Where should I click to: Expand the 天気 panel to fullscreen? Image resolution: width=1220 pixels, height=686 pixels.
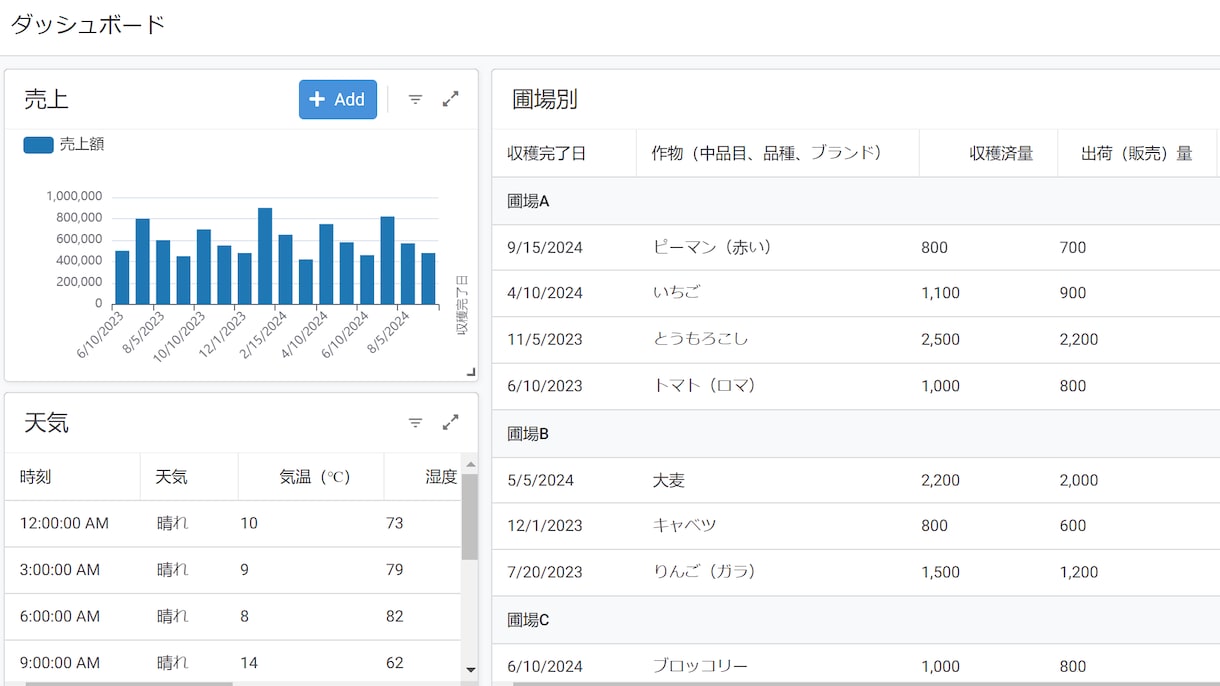pos(451,423)
